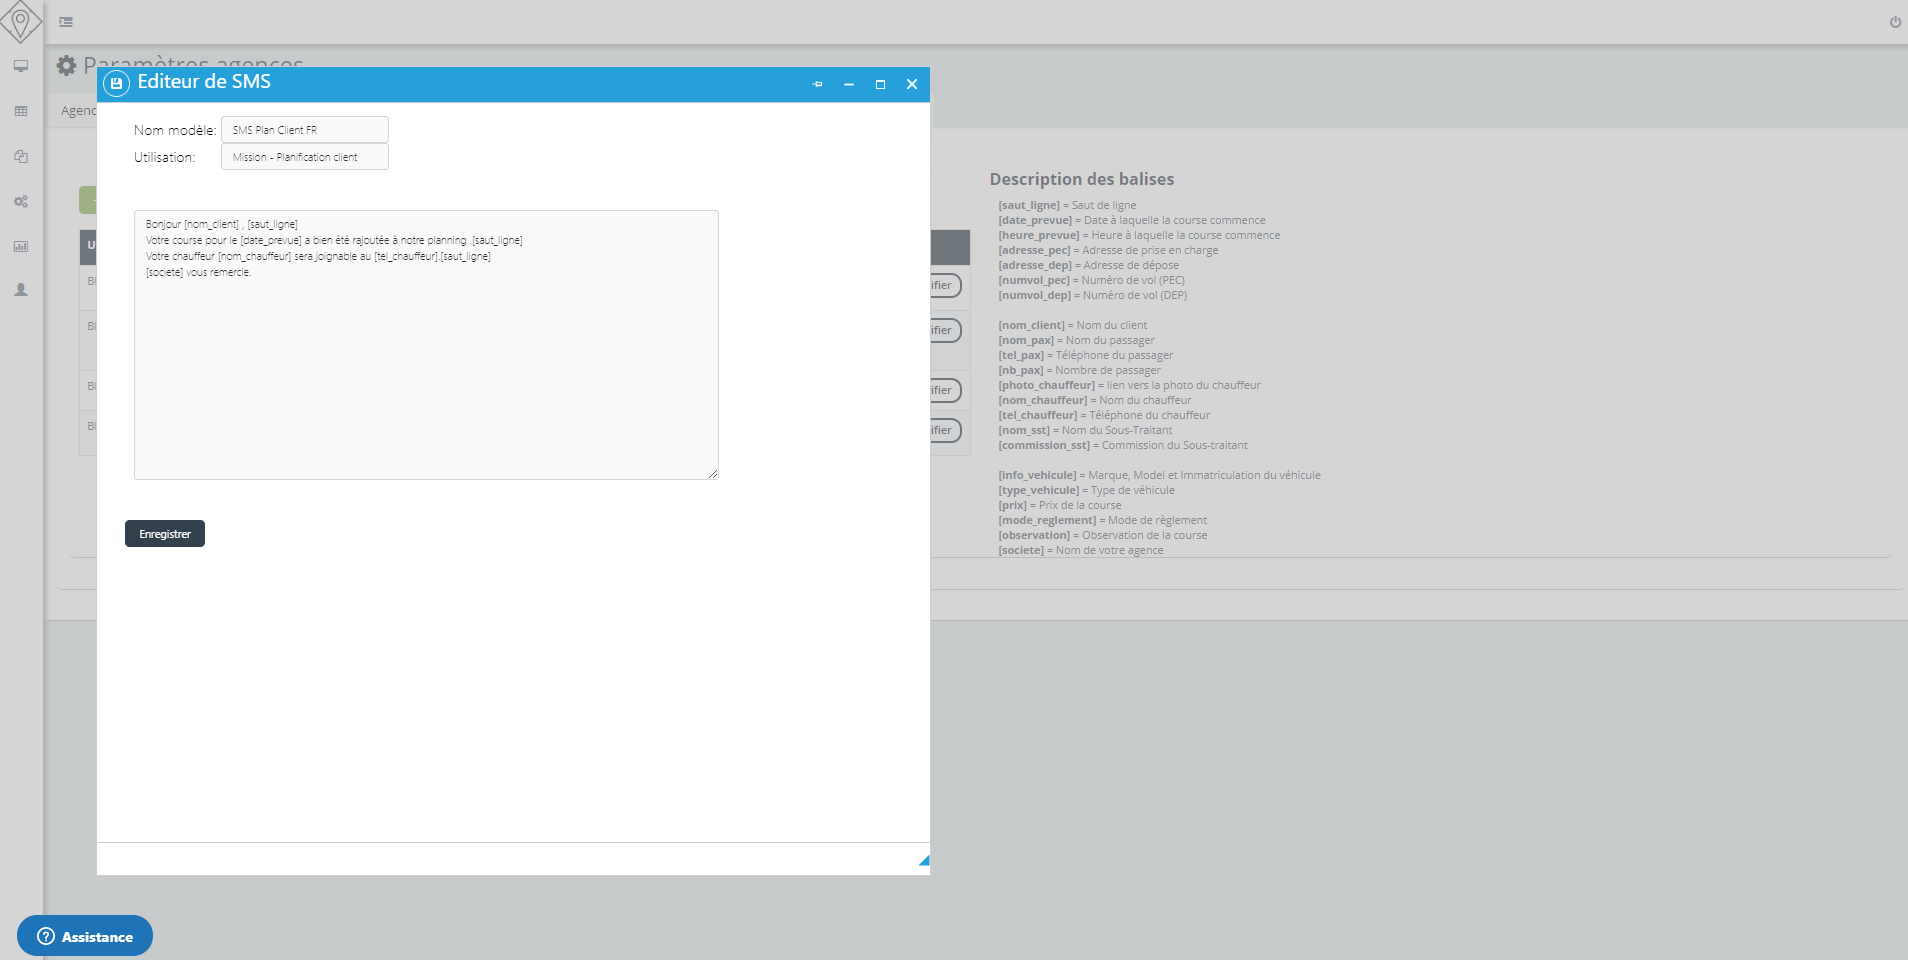This screenshot has height=960, width=1908.
Task: Click the list toggle icon in the top bar
Action: [x=68, y=21]
